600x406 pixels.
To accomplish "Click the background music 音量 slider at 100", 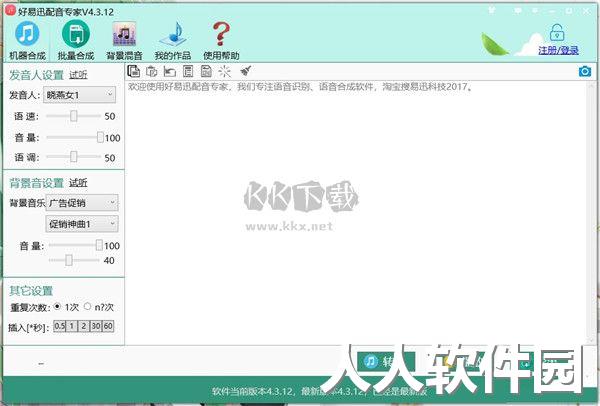I will (x=99, y=245).
